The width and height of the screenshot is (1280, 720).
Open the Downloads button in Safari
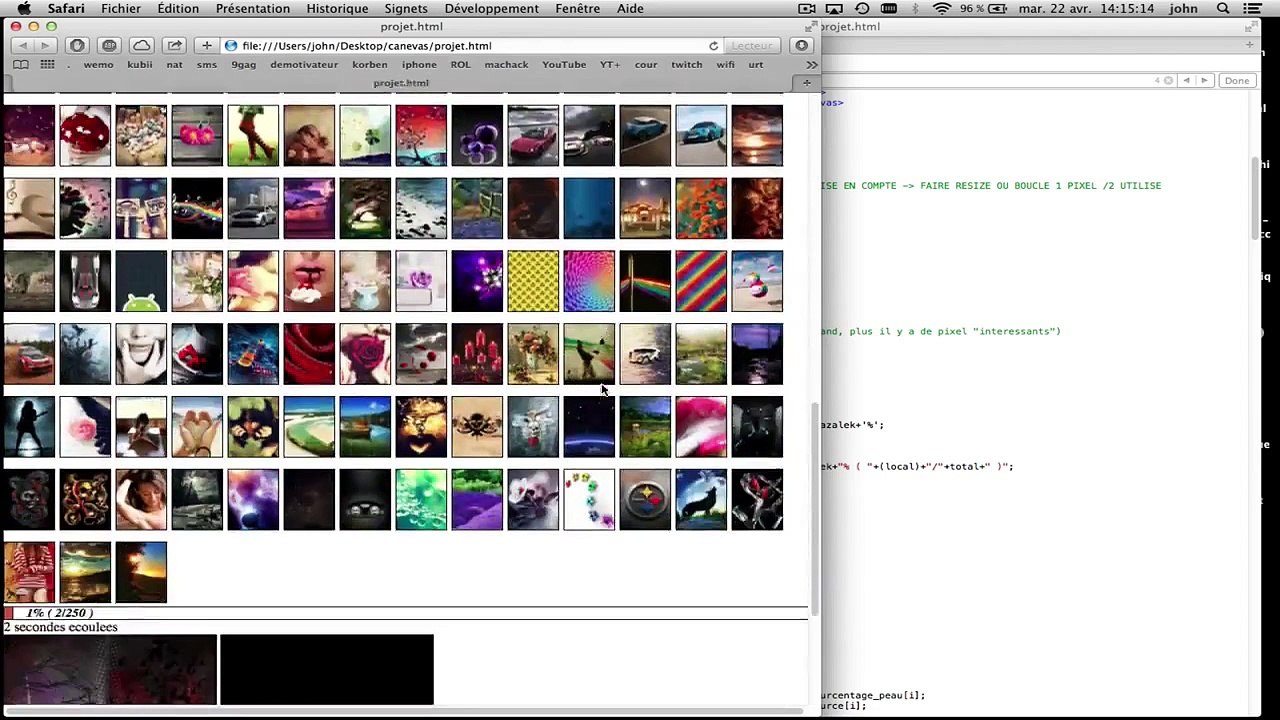[x=802, y=46]
